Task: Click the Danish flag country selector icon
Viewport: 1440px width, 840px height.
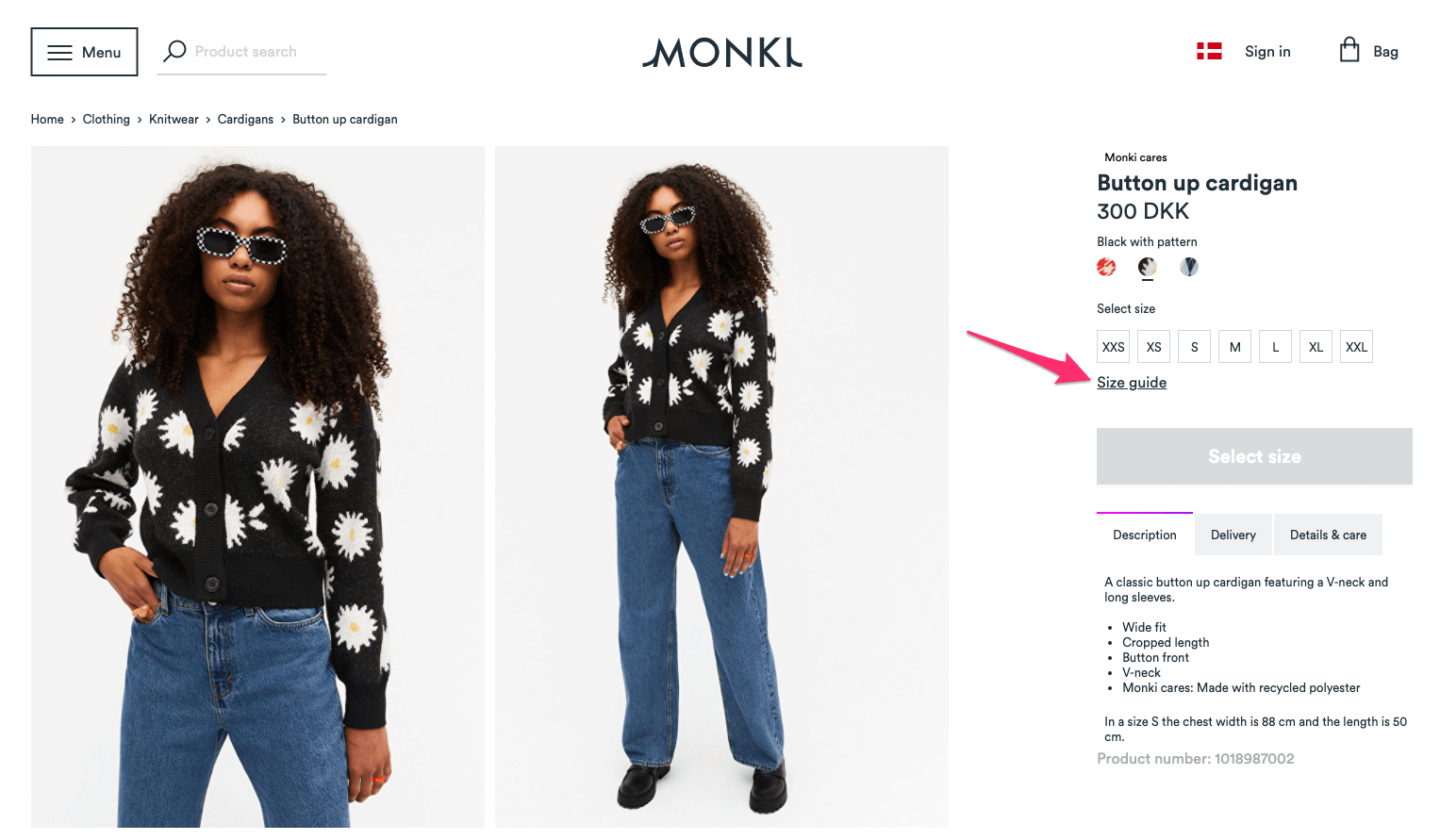Action: pyautogui.click(x=1208, y=50)
